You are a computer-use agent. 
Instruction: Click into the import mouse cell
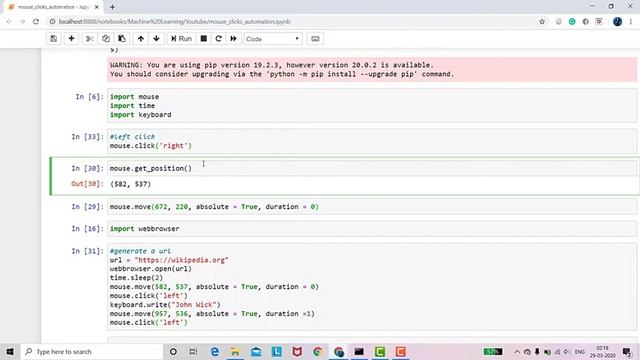tap(371, 106)
